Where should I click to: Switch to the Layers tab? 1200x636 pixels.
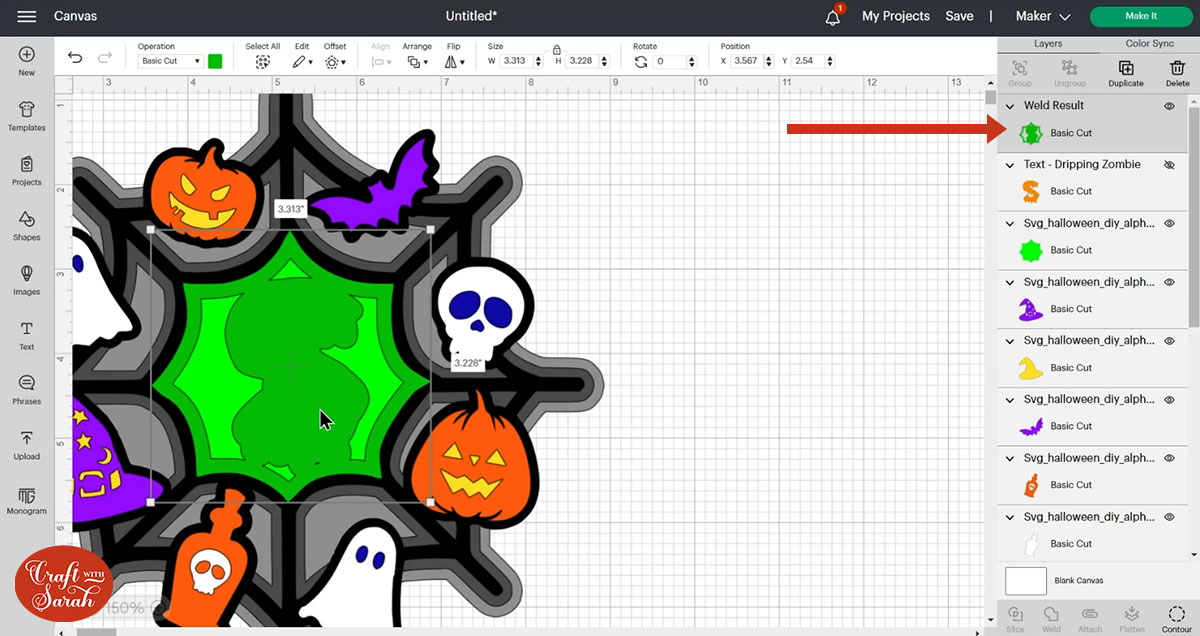(1048, 44)
